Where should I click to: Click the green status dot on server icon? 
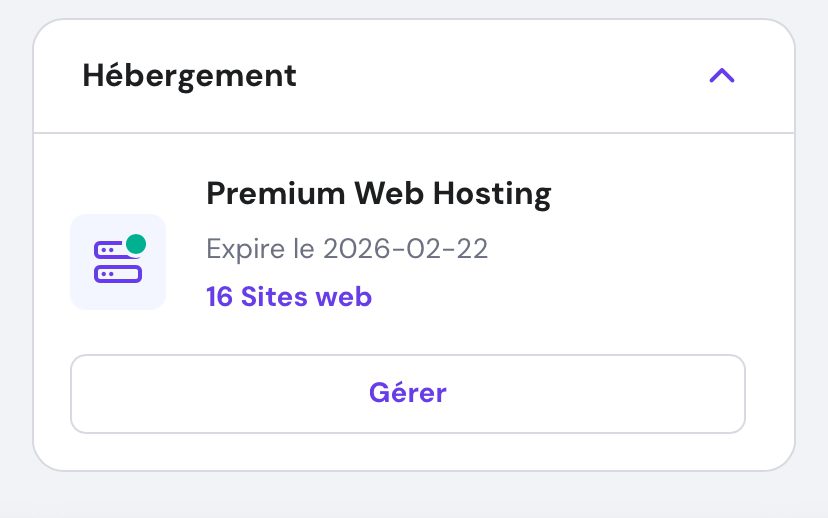(x=136, y=244)
